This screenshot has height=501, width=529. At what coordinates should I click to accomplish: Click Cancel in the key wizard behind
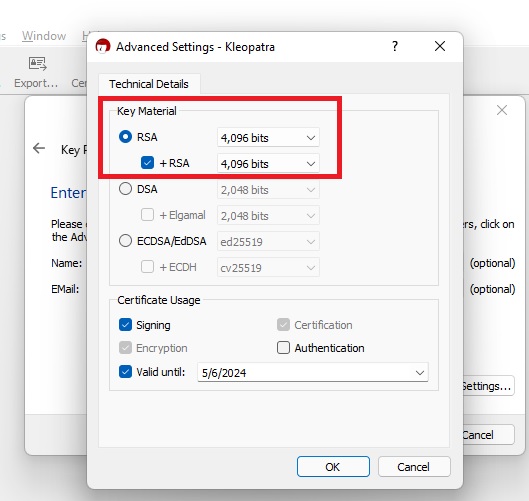488,435
